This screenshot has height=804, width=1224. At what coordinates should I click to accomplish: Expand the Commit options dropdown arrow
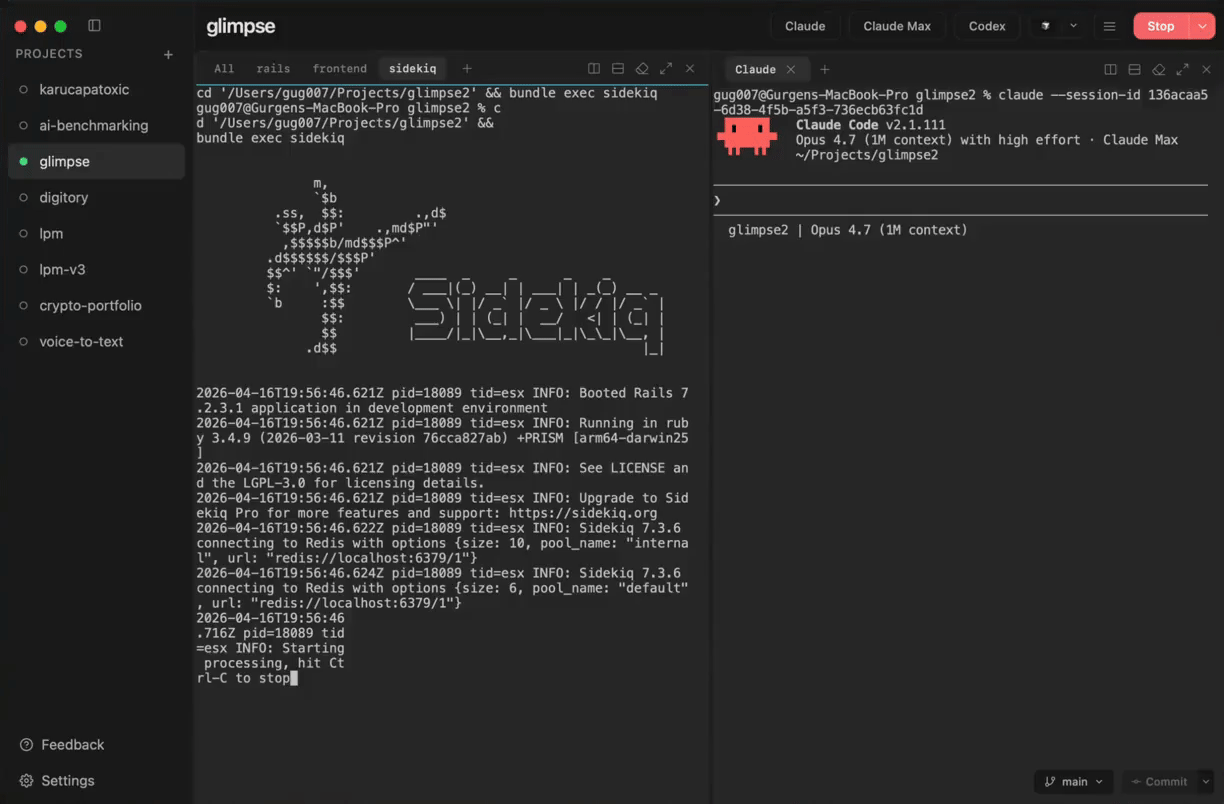click(x=1205, y=782)
